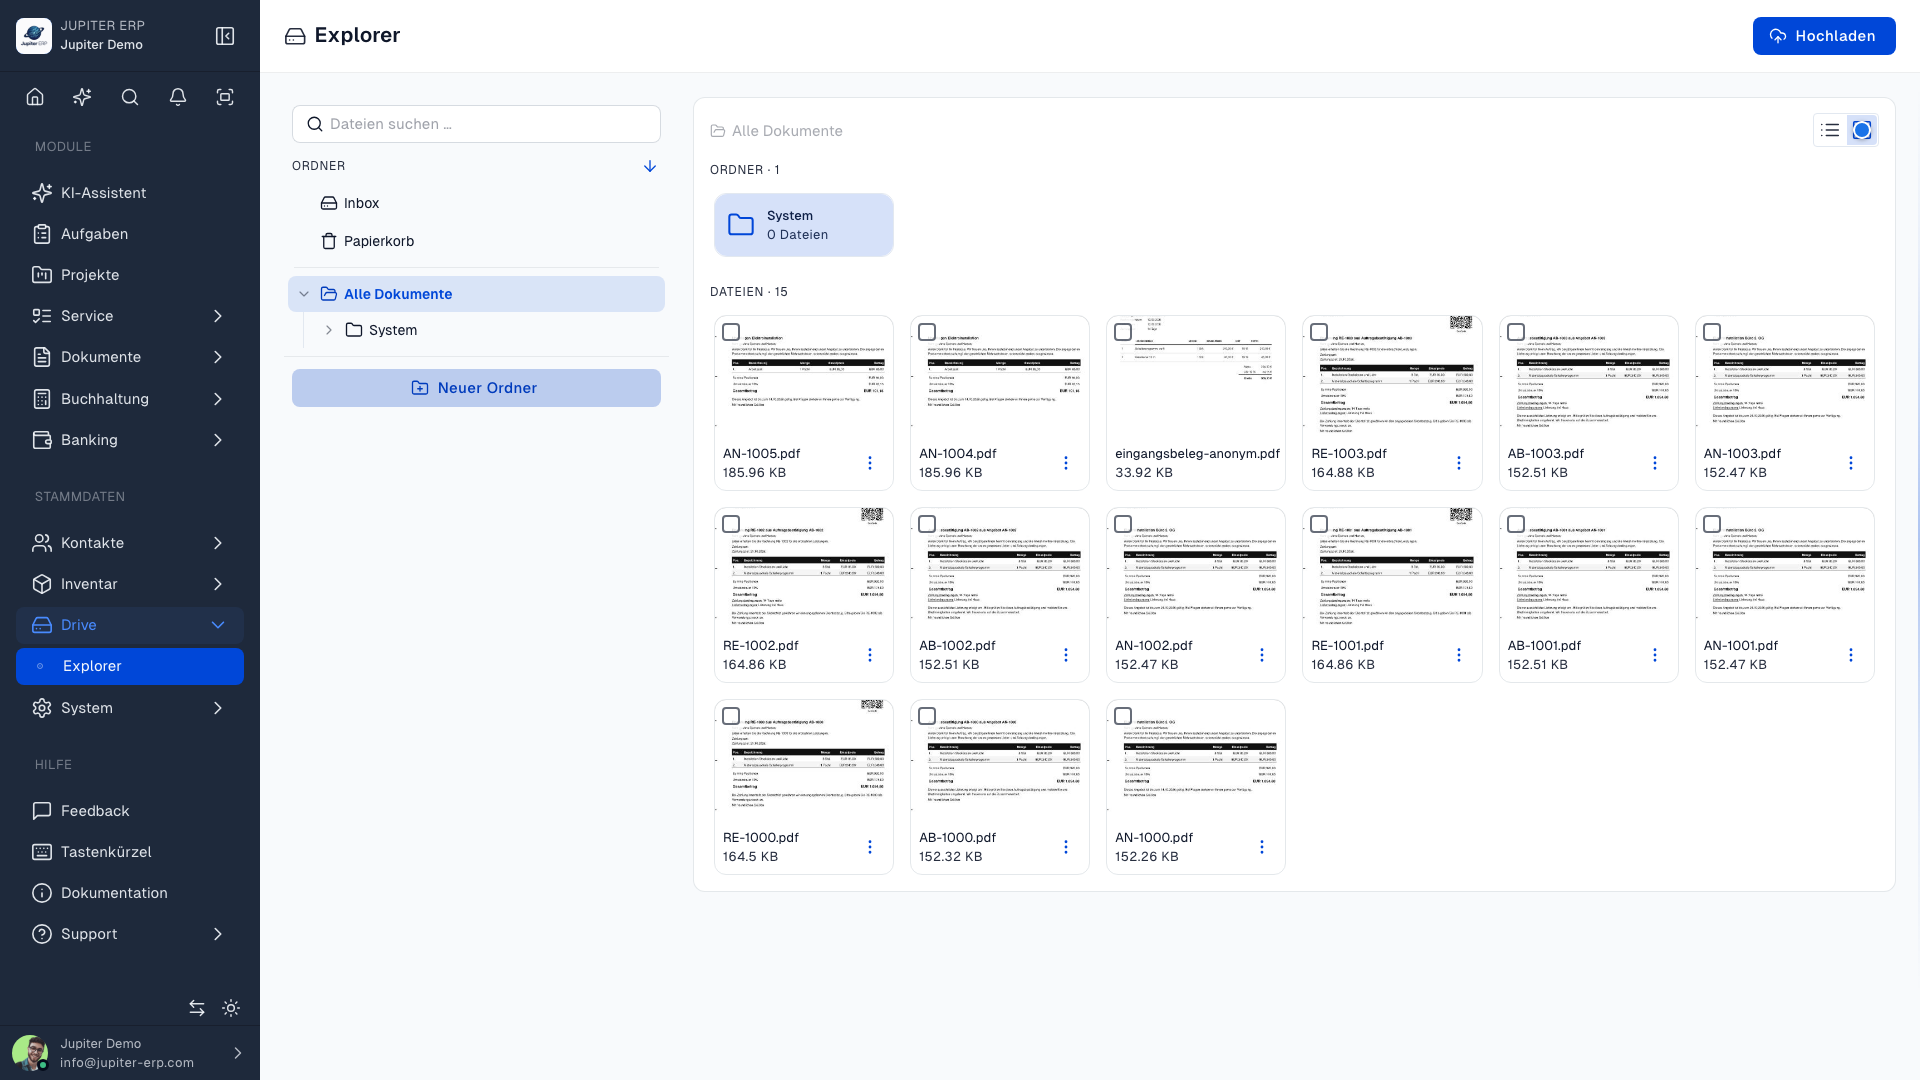The height and width of the screenshot is (1080, 1920).
Task: Select checkbox for eingangsbeleg-anonym.pdf
Action: [1123, 332]
